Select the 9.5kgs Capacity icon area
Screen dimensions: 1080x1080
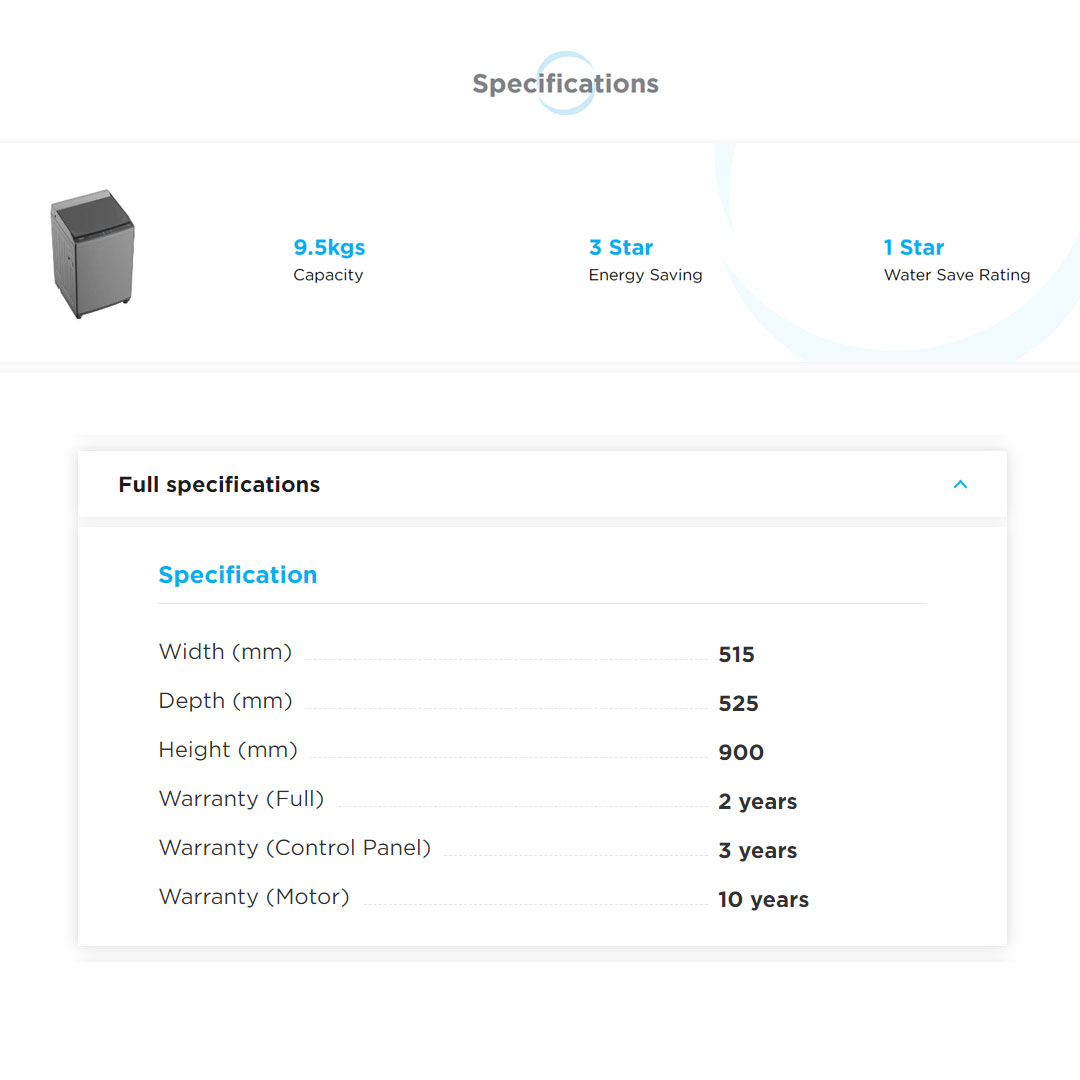[328, 259]
